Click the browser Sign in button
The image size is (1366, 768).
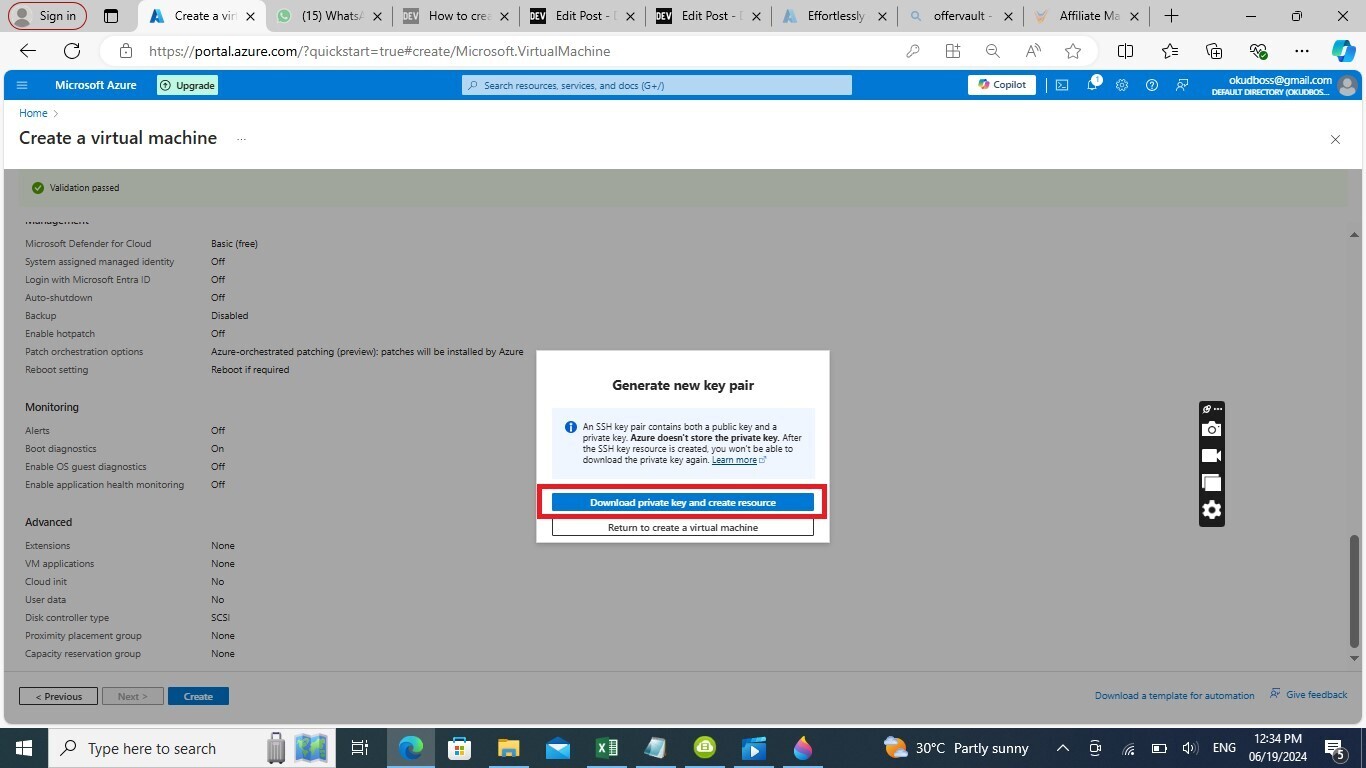coord(47,16)
